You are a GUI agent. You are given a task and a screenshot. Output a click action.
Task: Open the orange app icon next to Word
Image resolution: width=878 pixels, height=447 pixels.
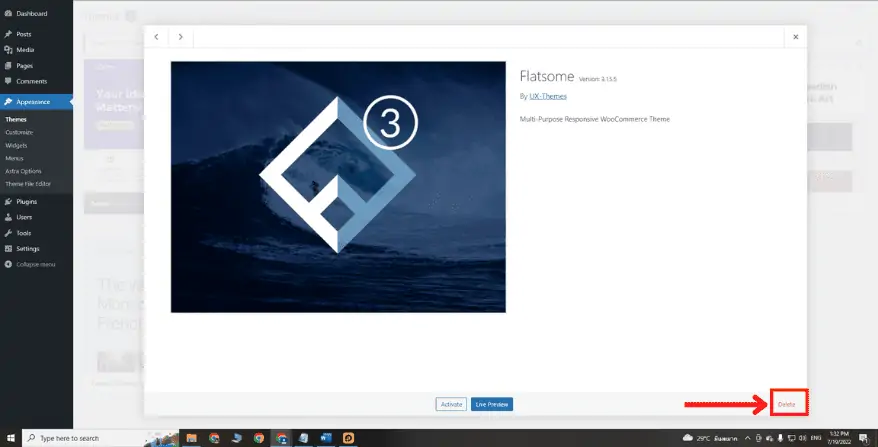[348, 438]
